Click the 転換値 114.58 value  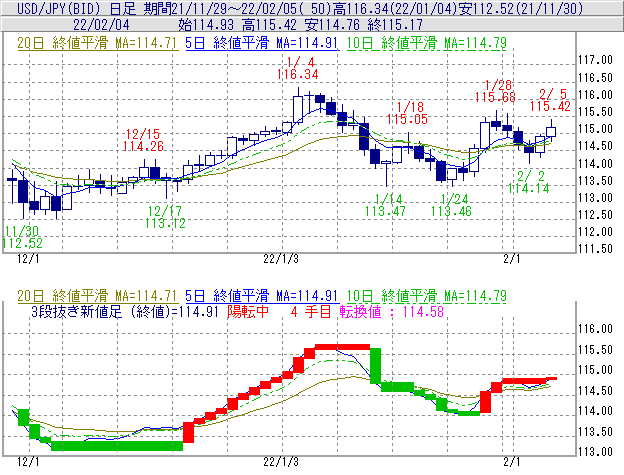point(392,311)
